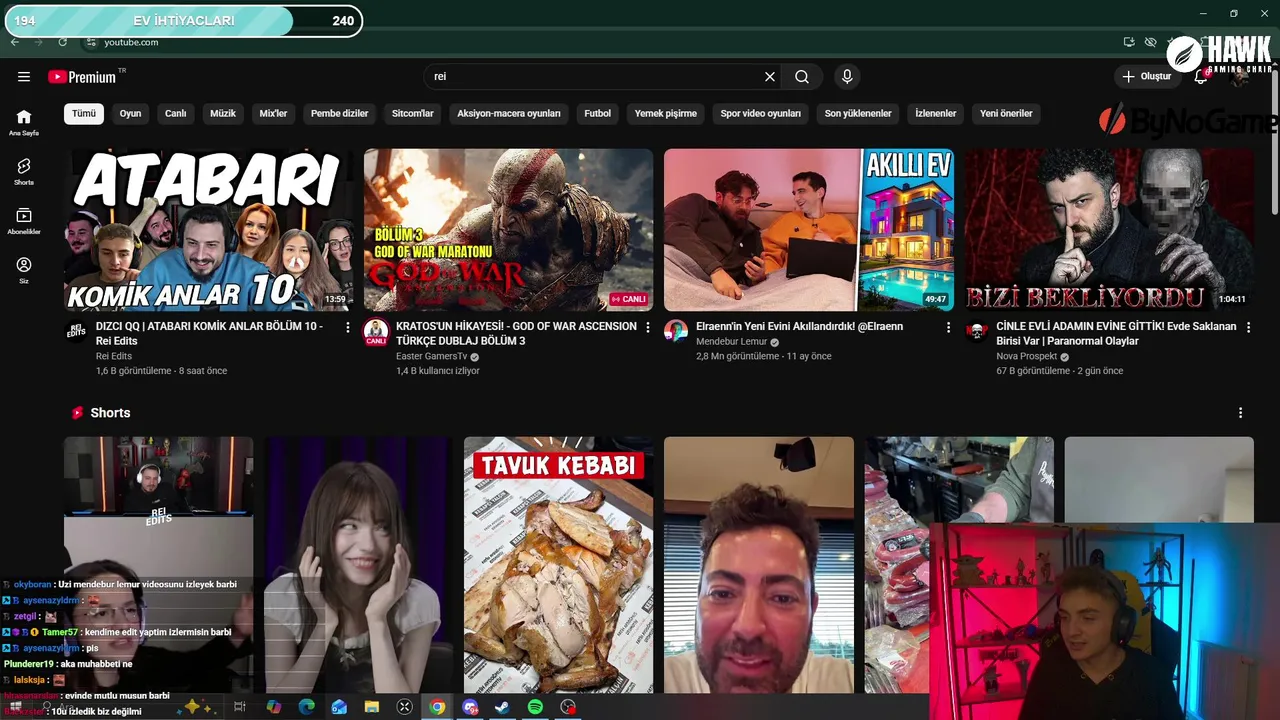This screenshot has width=1280, height=720.
Task: Open the Easter GamersTv channel name link
Action: [432, 356]
